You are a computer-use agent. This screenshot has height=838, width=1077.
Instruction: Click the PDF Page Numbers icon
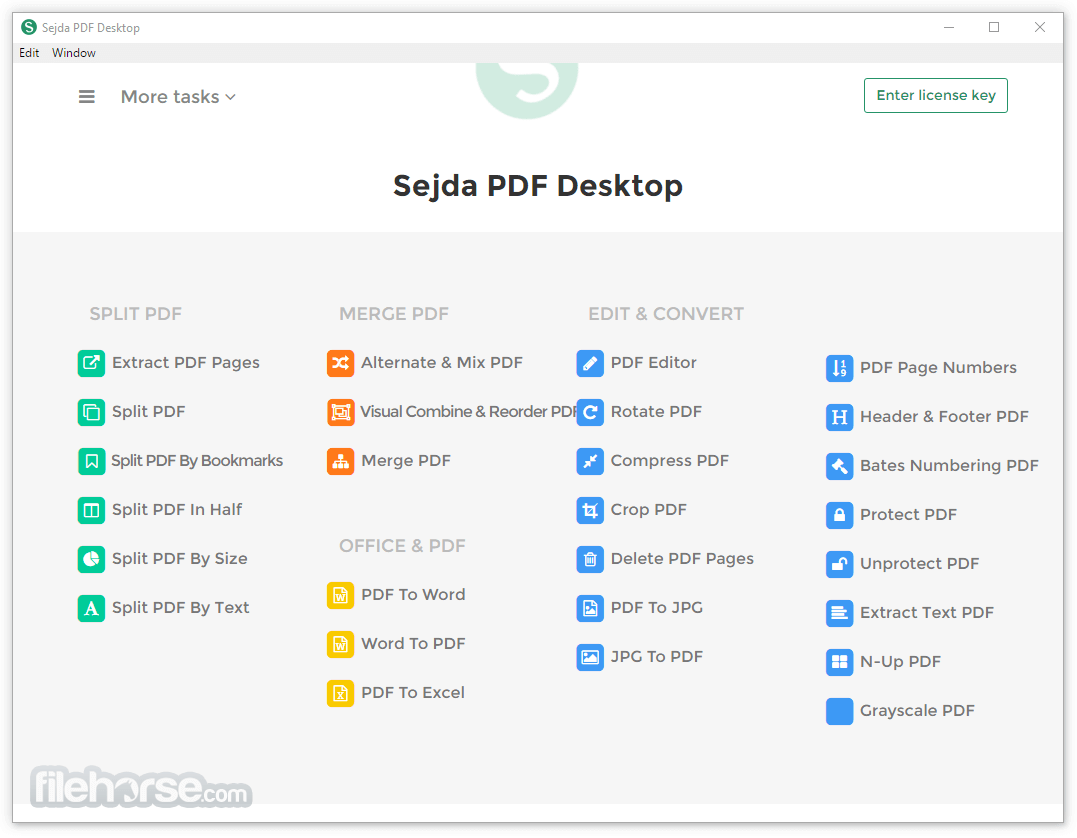(x=839, y=368)
